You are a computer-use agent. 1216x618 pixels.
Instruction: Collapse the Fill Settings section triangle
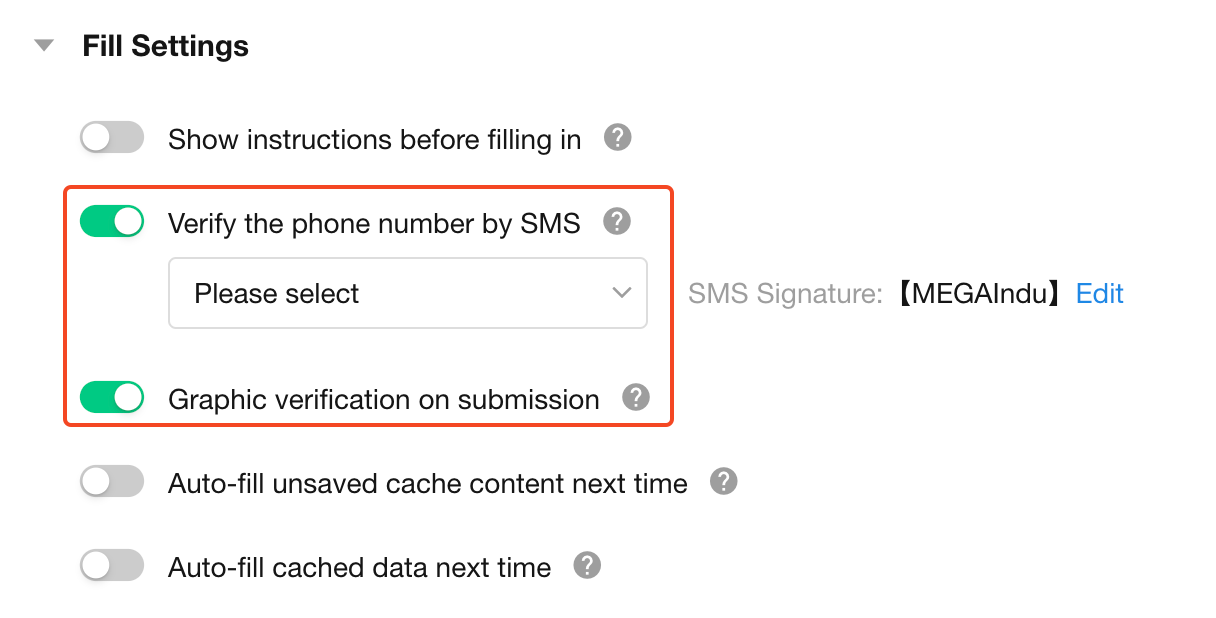[43, 46]
